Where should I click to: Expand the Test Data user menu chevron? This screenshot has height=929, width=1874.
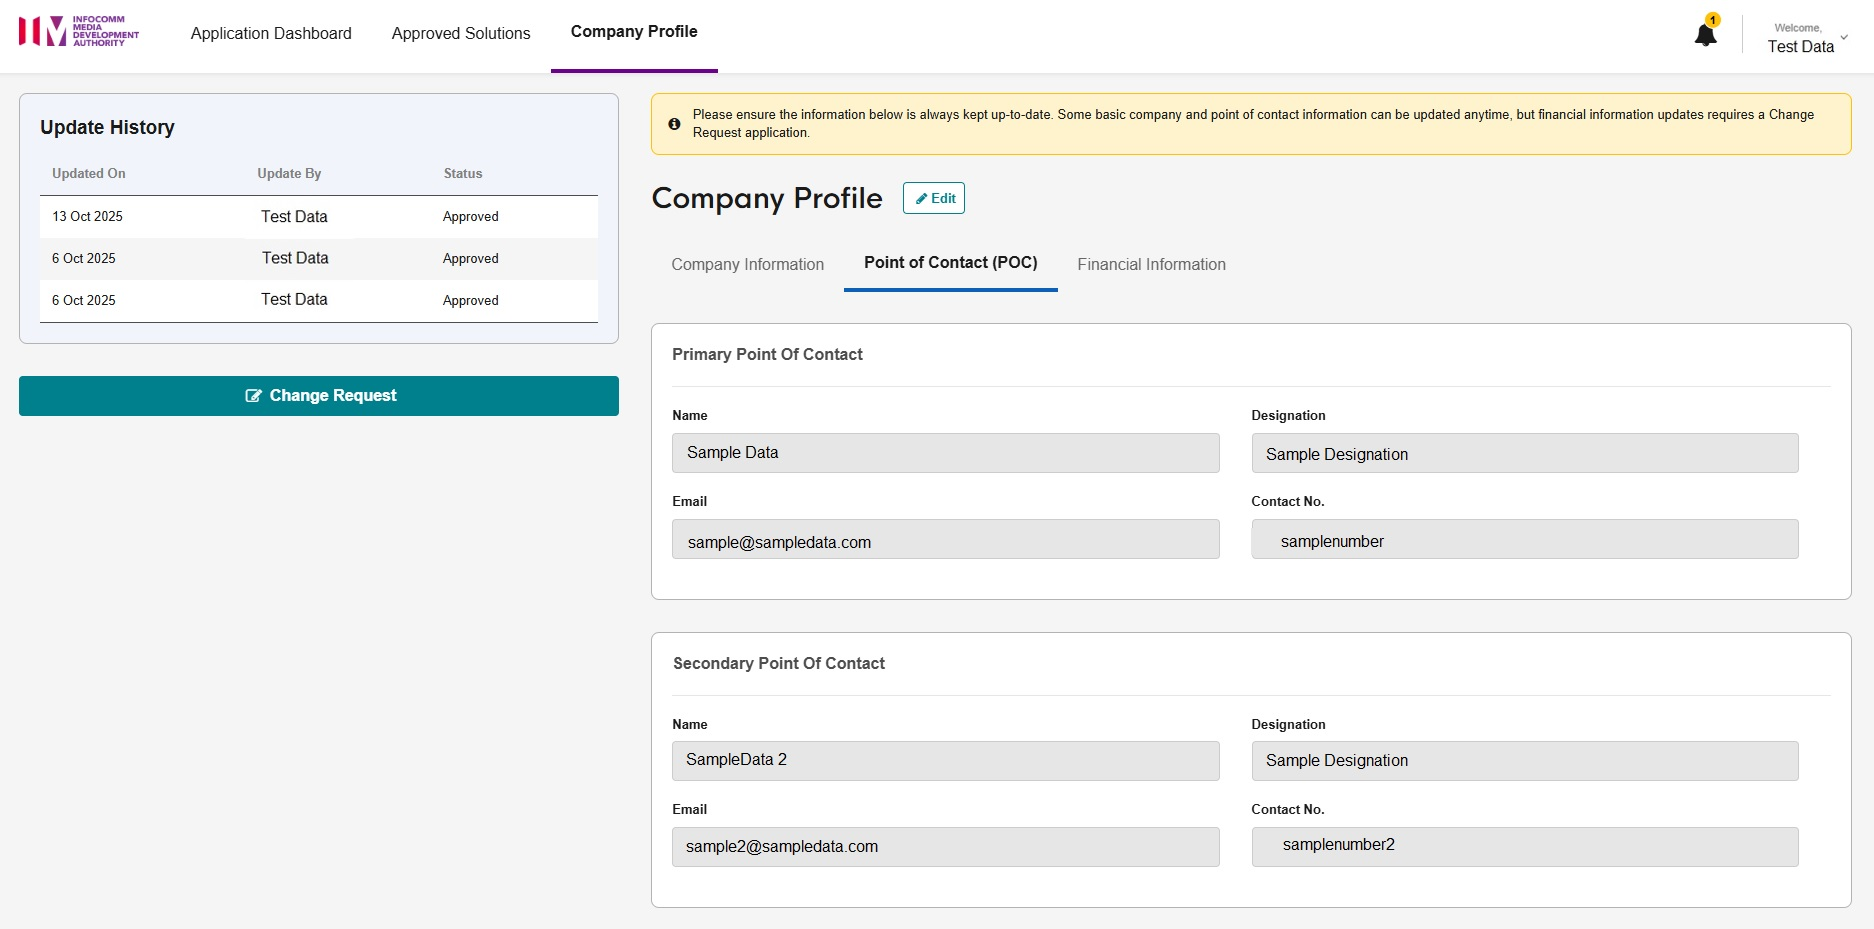point(1844,38)
